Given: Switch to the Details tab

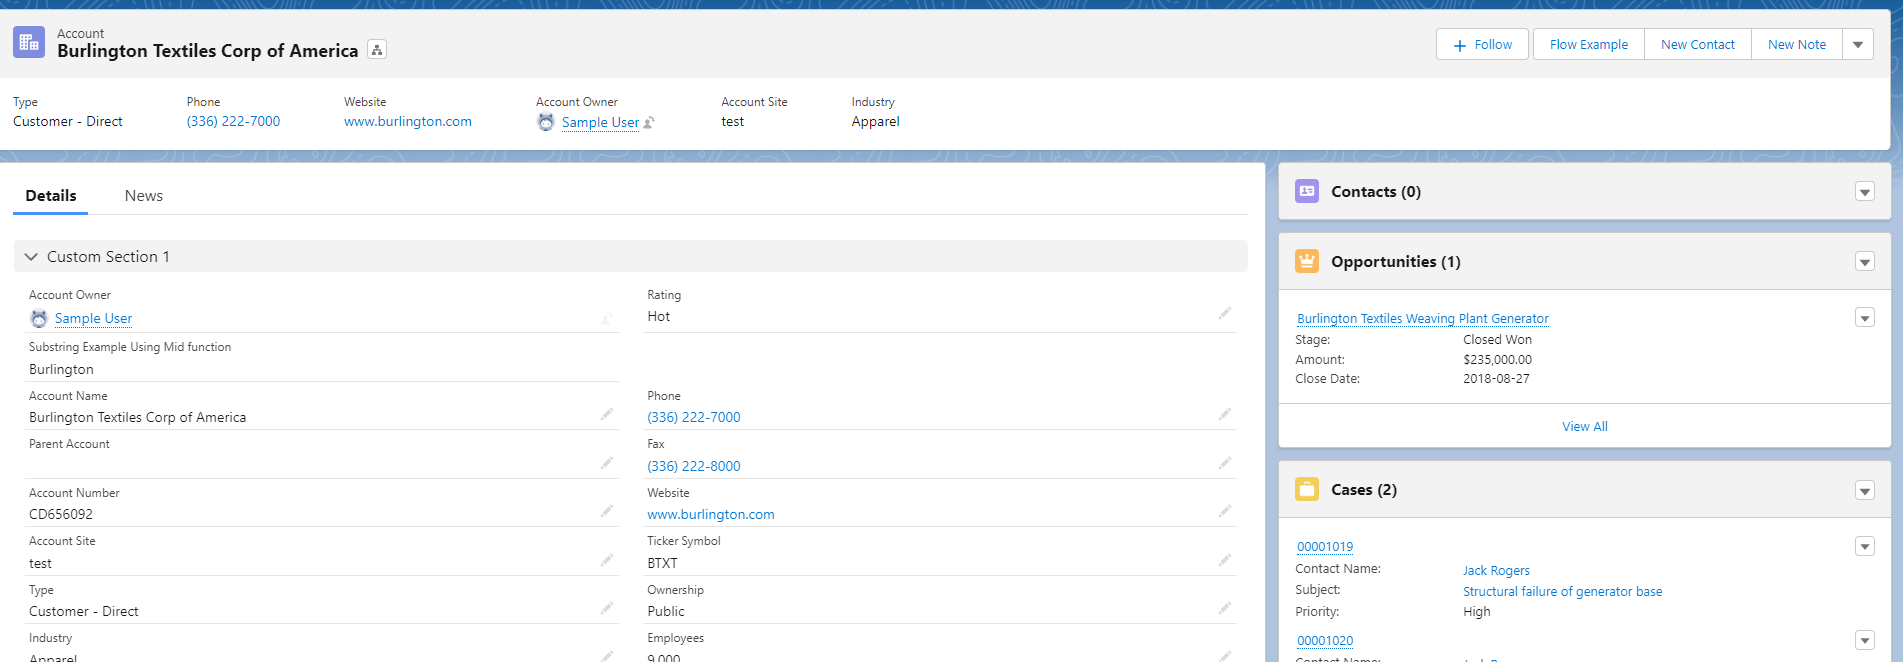Looking at the screenshot, I should coord(51,196).
